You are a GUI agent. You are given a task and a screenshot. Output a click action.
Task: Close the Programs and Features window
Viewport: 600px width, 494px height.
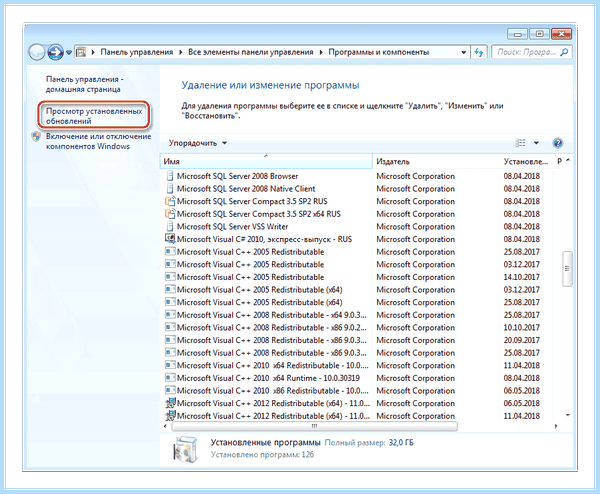(x=561, y=34)
